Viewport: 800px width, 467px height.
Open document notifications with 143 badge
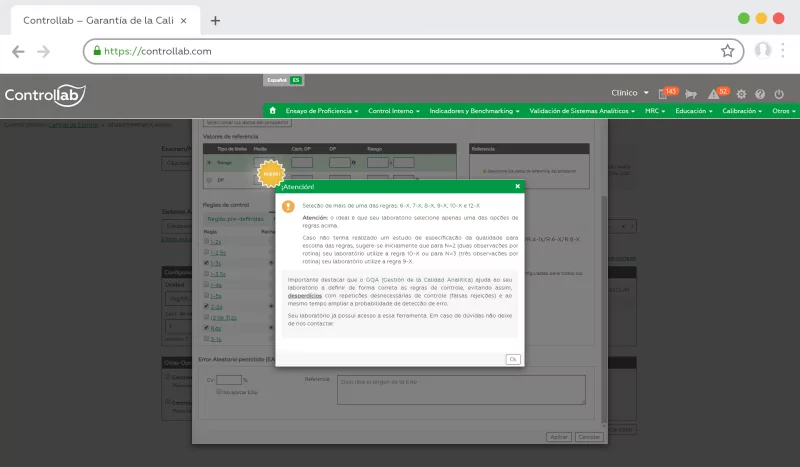tap(663, 93)
